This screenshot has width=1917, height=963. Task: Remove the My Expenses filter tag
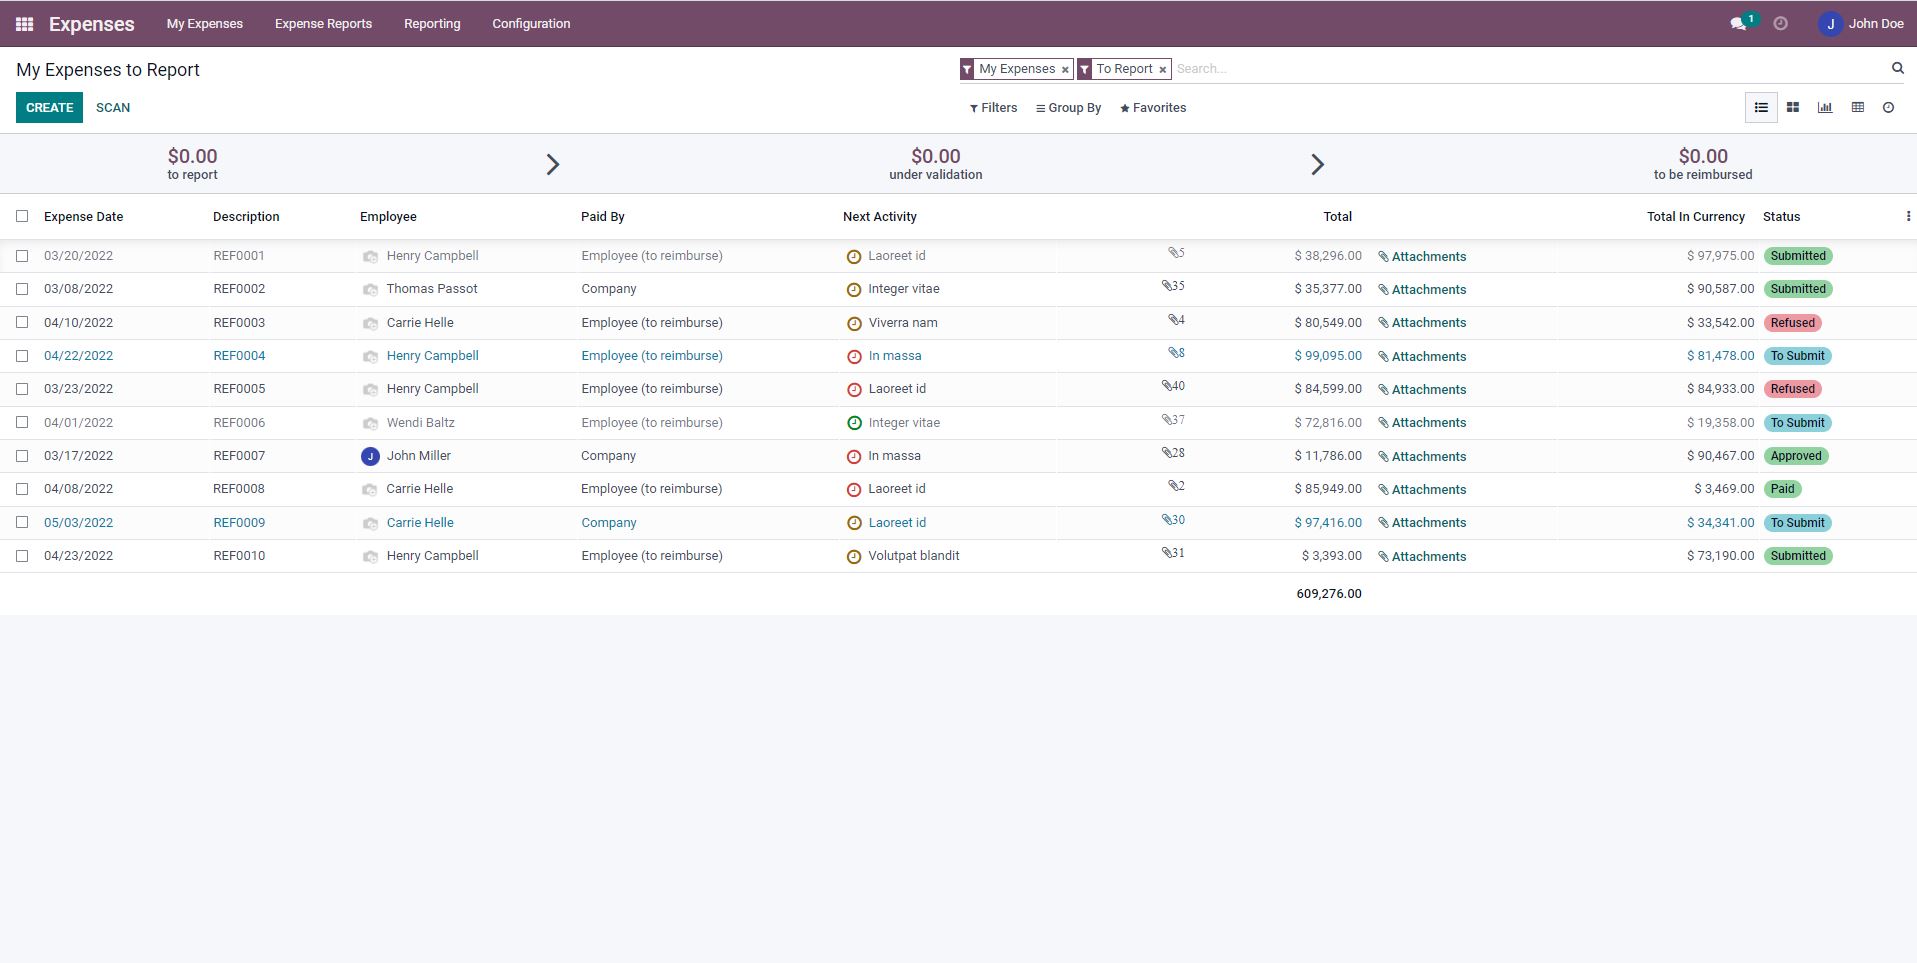point(1065,70)
